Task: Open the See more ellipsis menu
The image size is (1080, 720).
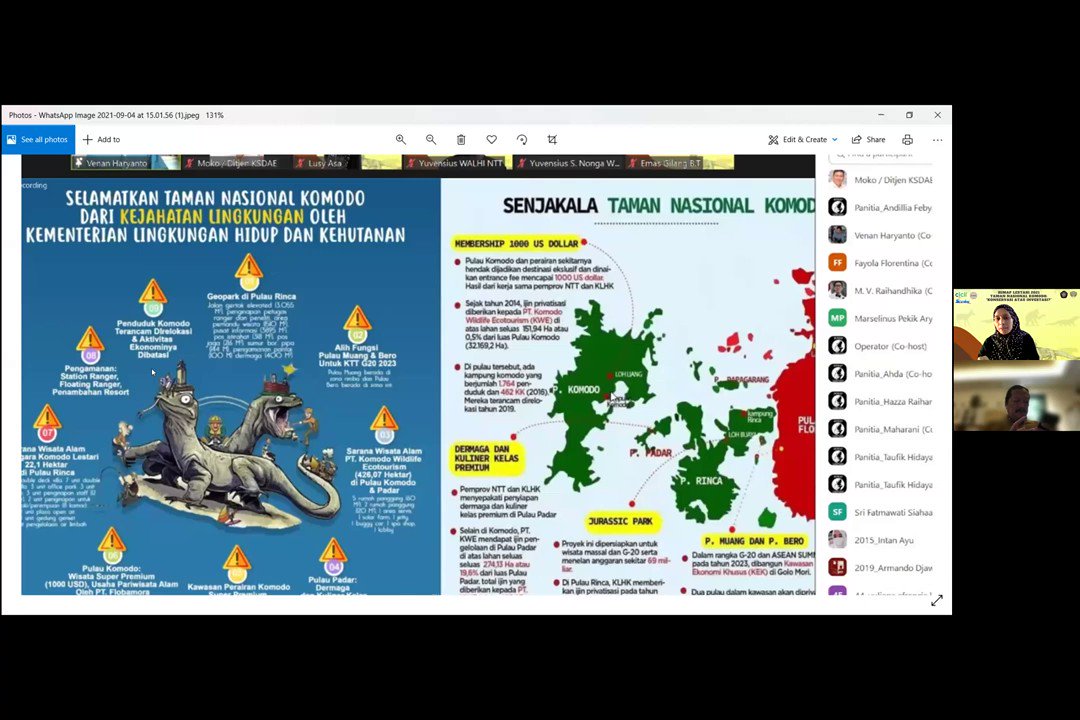Action: (937, 140)
